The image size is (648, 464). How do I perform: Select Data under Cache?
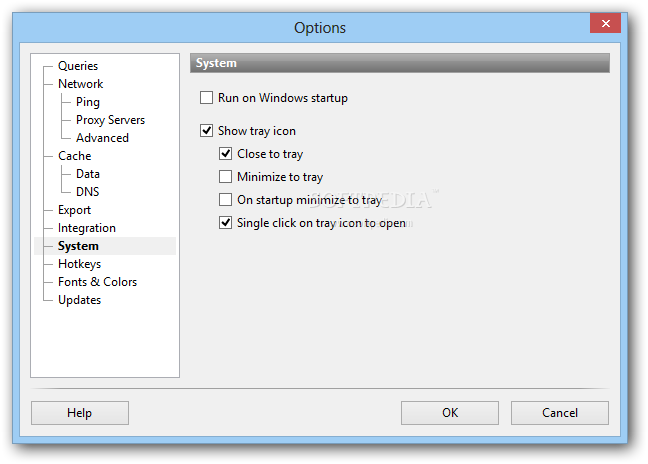(x=88, y=174)
